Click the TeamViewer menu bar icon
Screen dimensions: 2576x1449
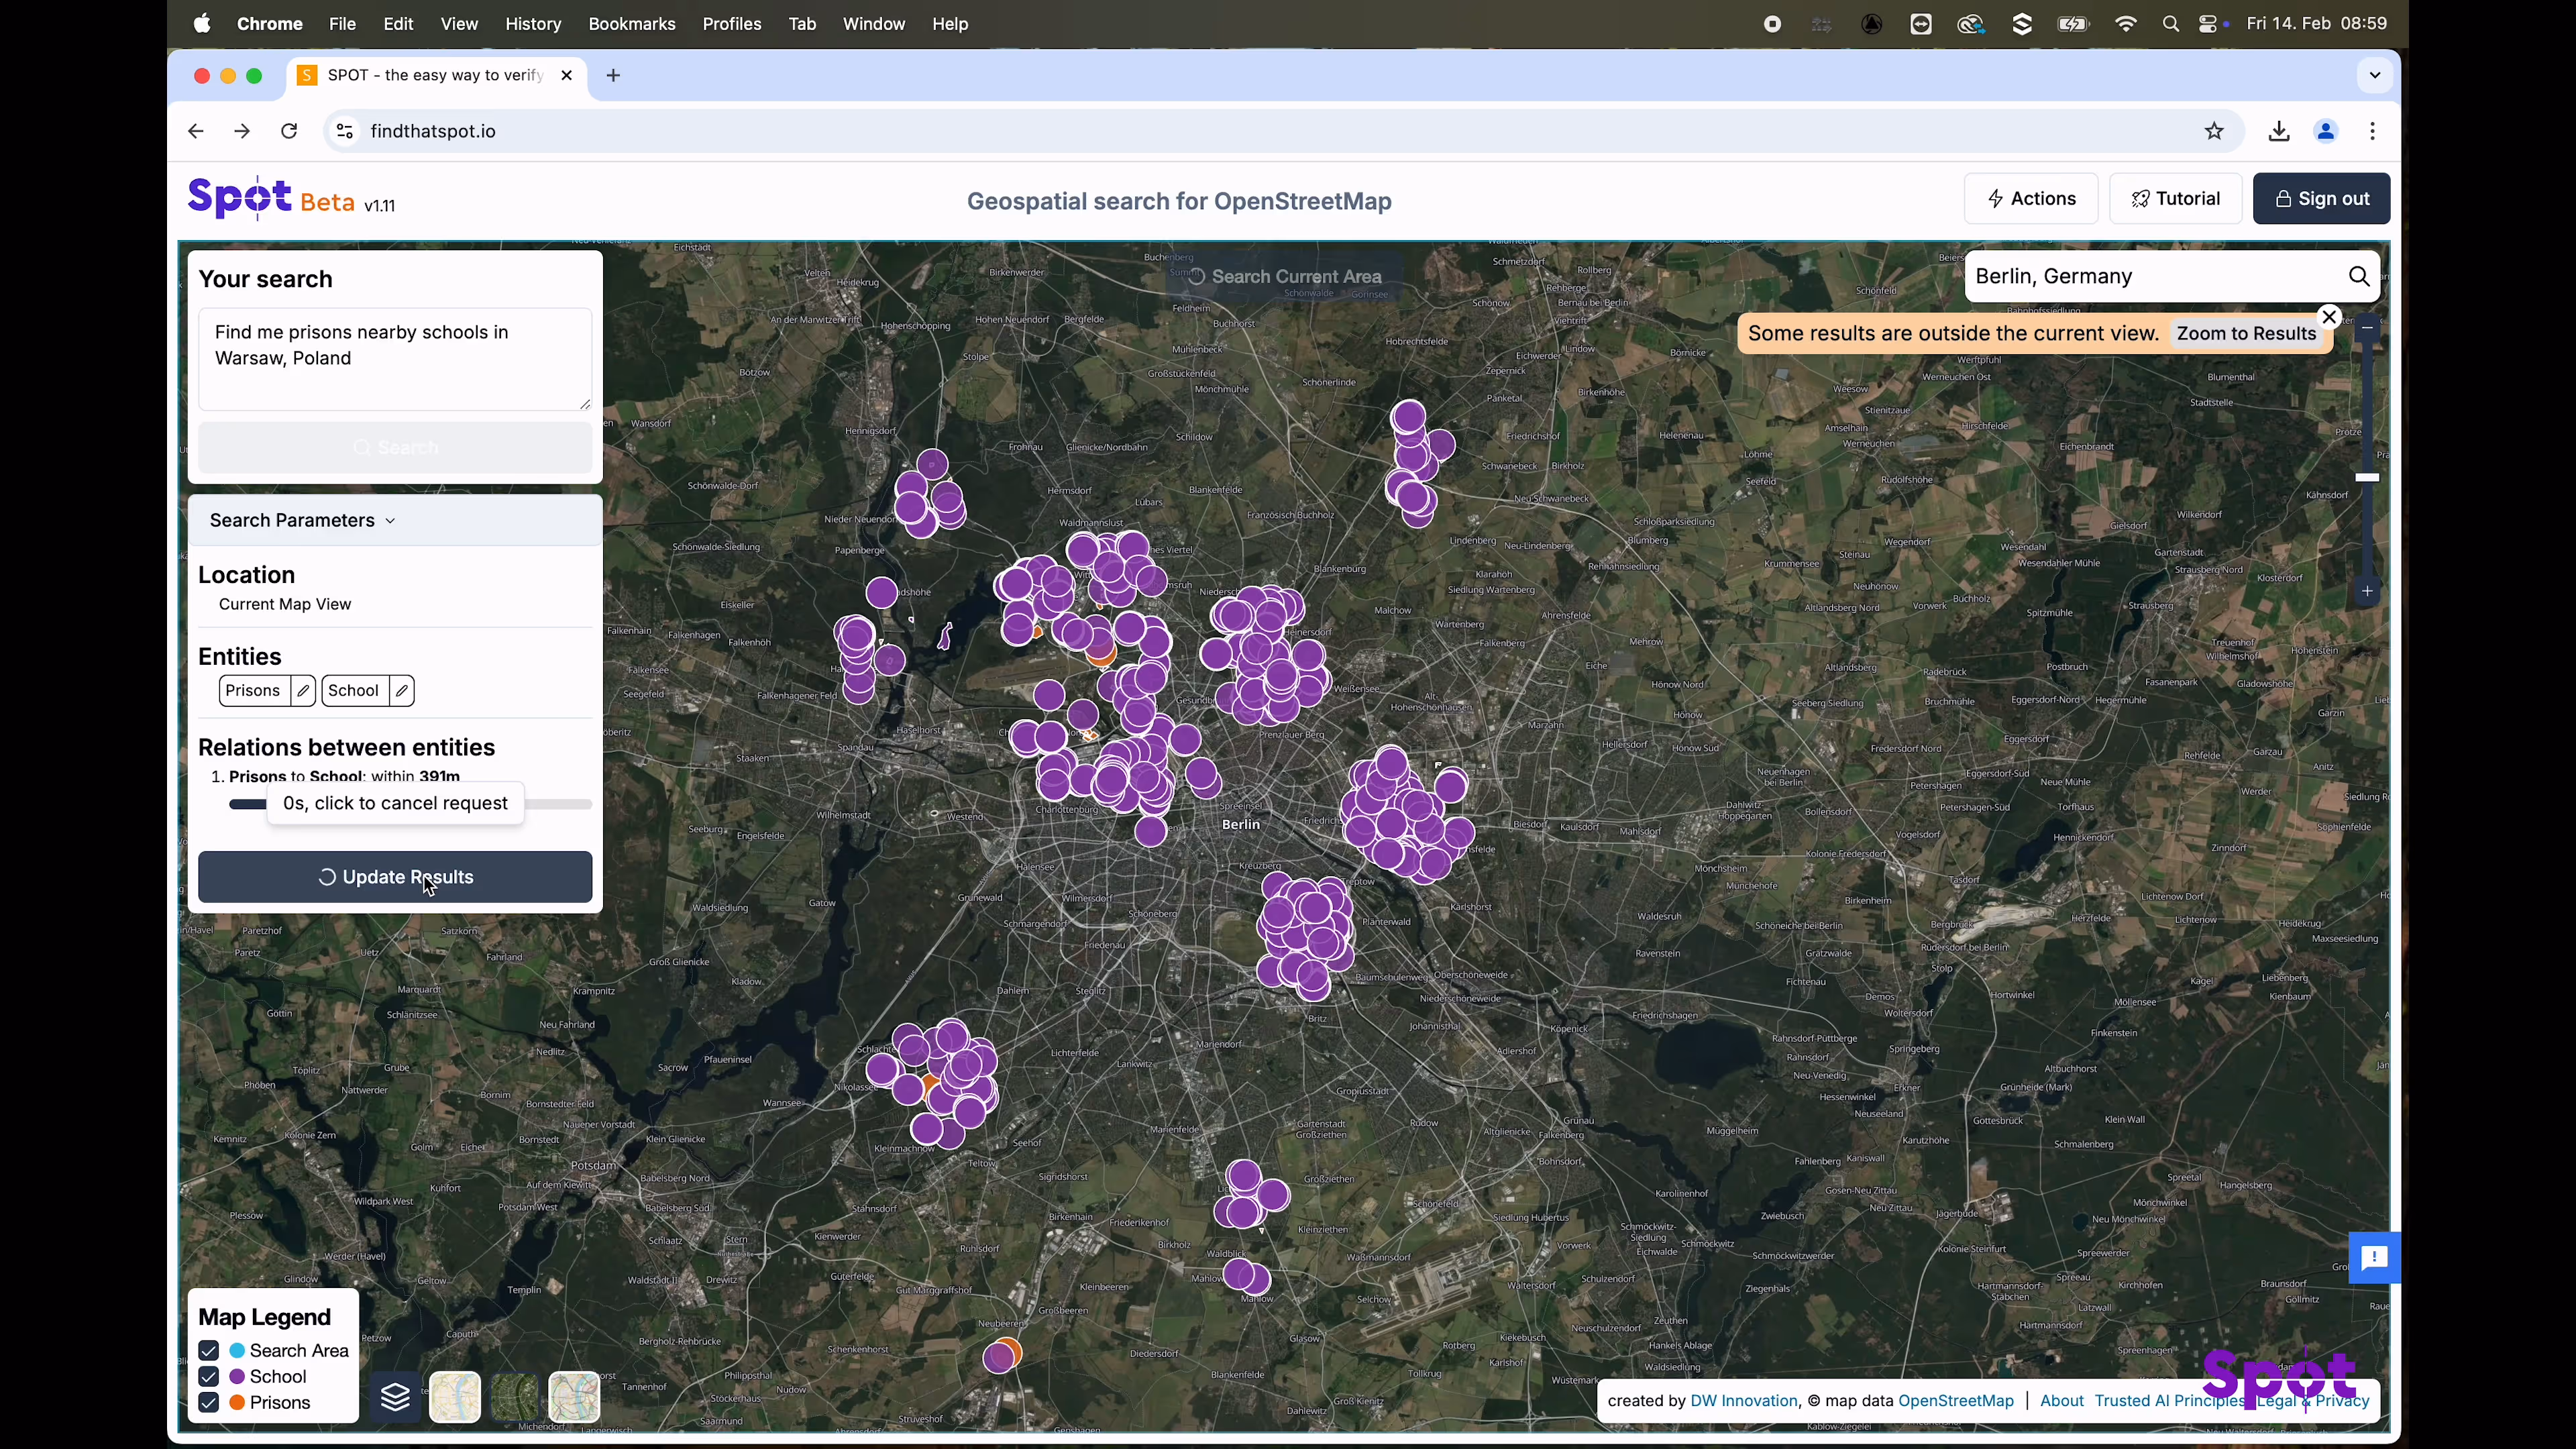click(x=1920, y=24)
